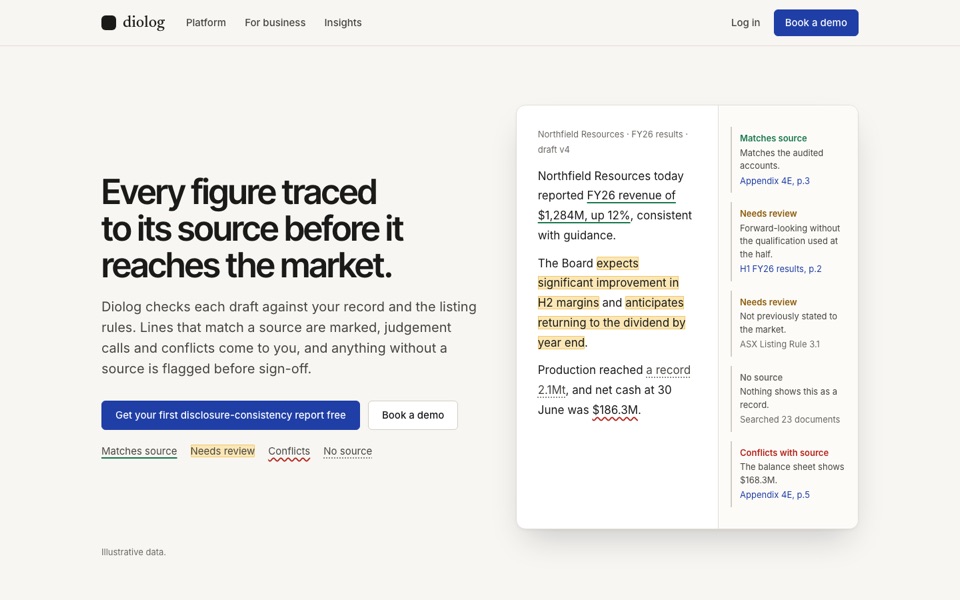This screenshot has height=600, width=960.
Task: Click underlined FY26 revenue of $1,284M text
Action: 607,205
